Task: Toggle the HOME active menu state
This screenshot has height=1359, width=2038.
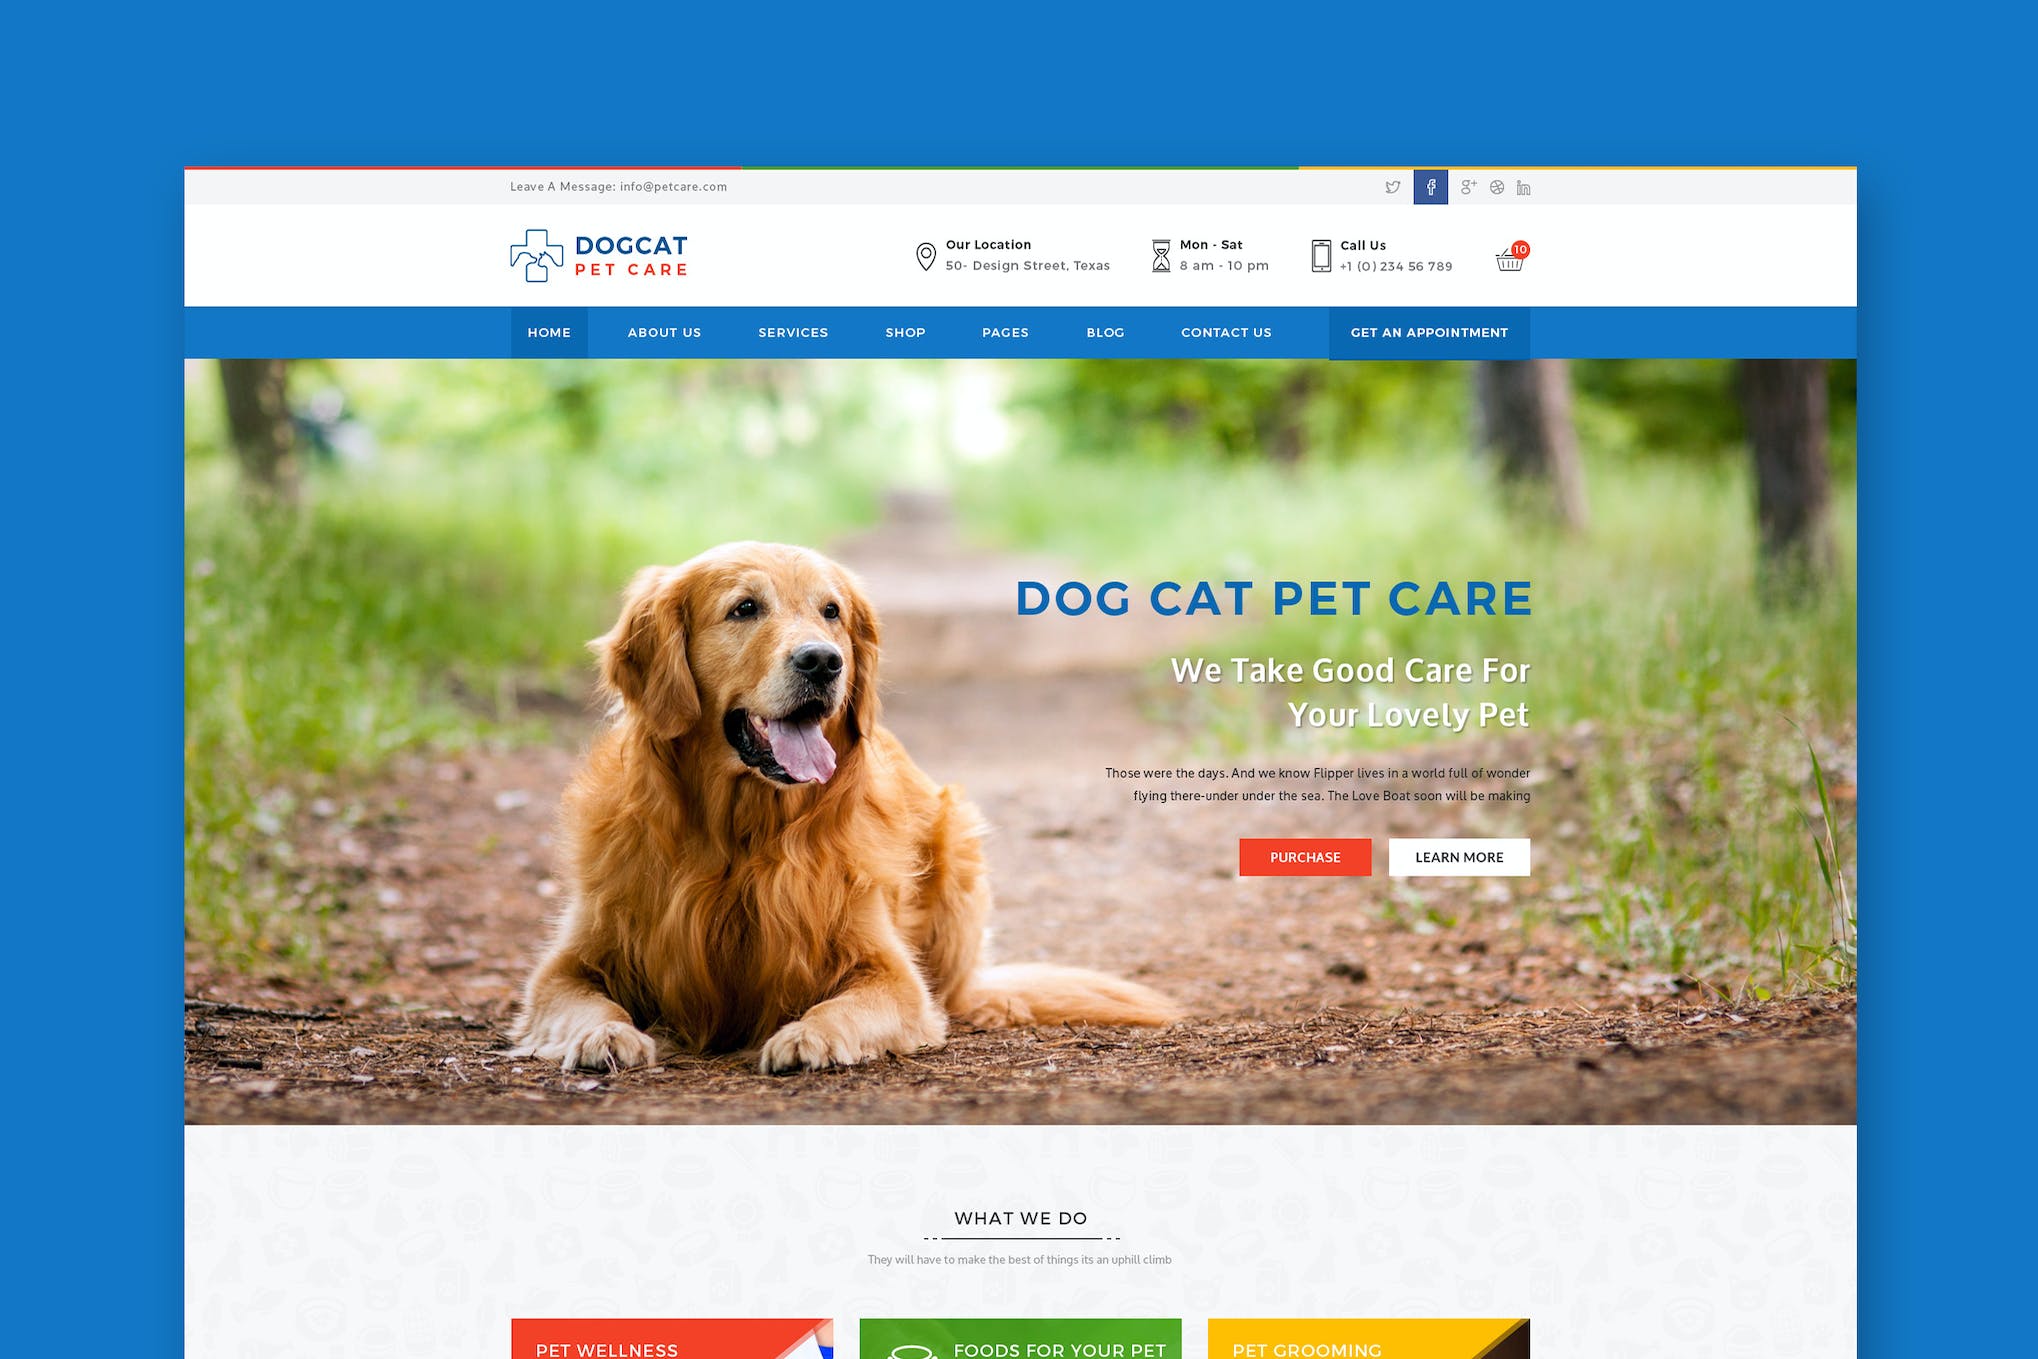Action: (x=547, y=332)
